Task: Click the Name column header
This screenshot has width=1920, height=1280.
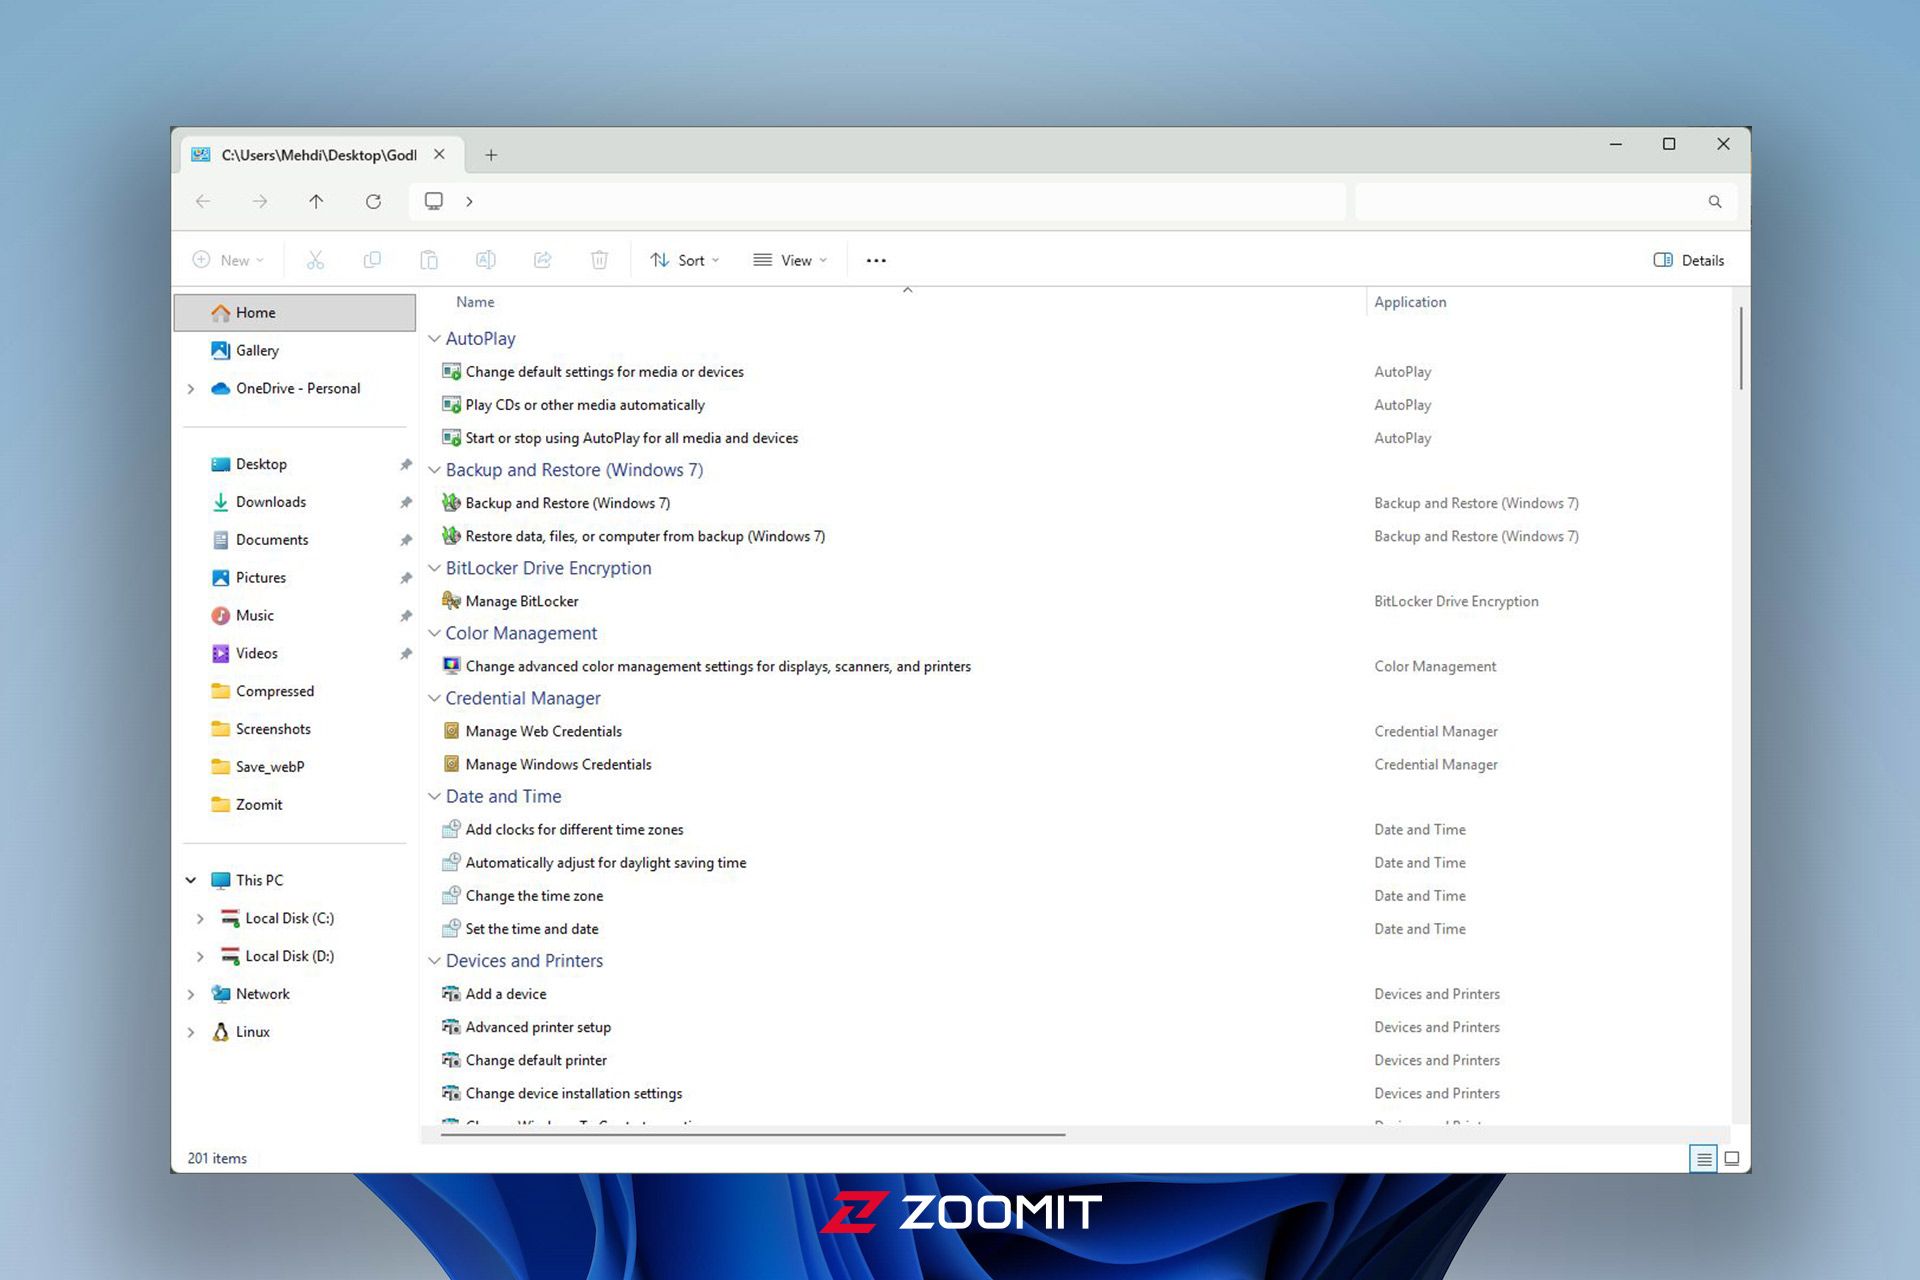Action: pos(475,302)
